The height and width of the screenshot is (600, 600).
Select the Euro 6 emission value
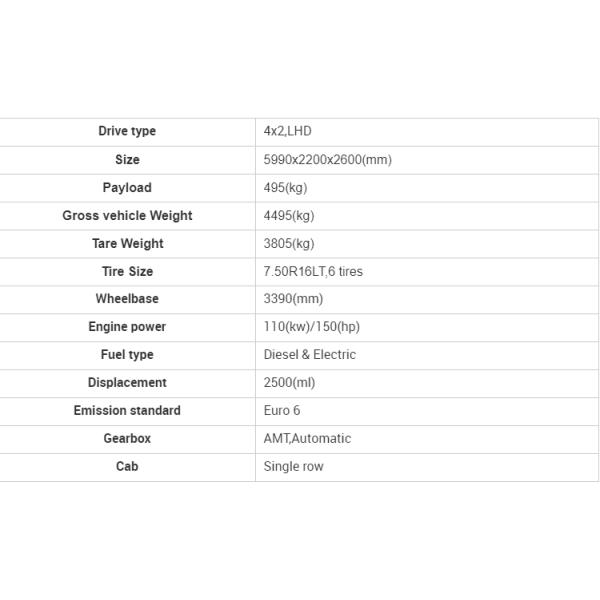282,411
